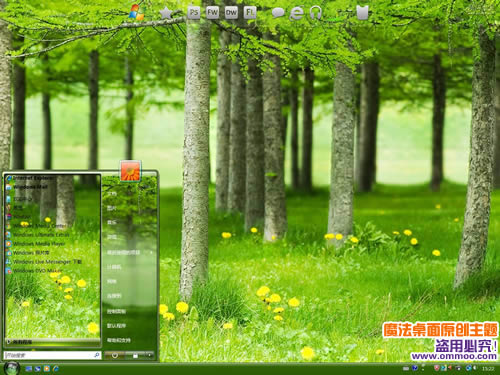500x375 pixels.
Task: Launch Photoshop from the PS dock icon
Action: pyautogui.click(x=194, y=13)
